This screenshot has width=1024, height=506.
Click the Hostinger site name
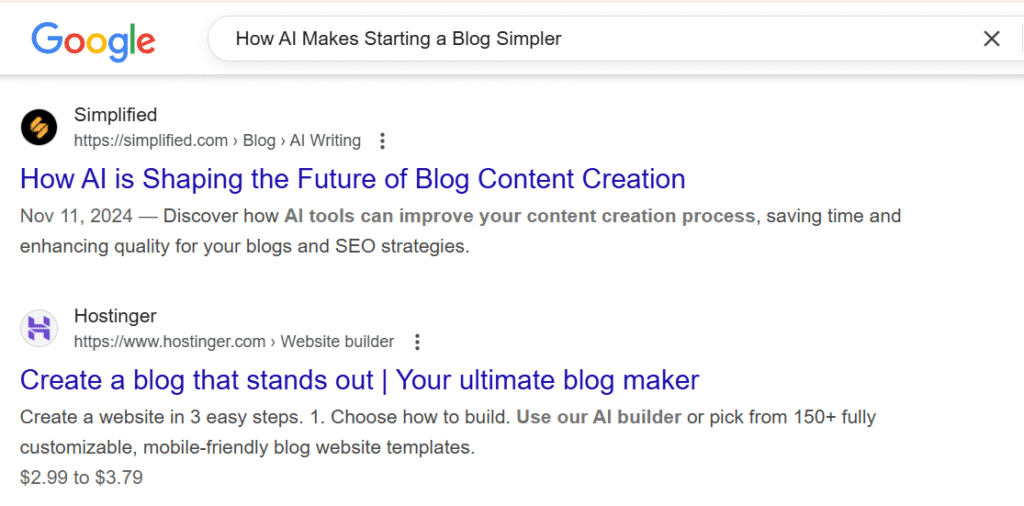tap(115, 316)
